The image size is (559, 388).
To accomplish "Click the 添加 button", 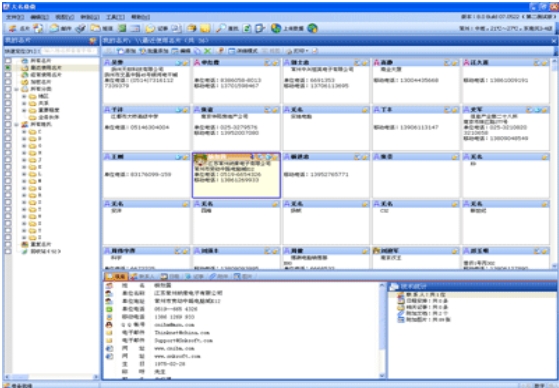I will pos(126,51).
